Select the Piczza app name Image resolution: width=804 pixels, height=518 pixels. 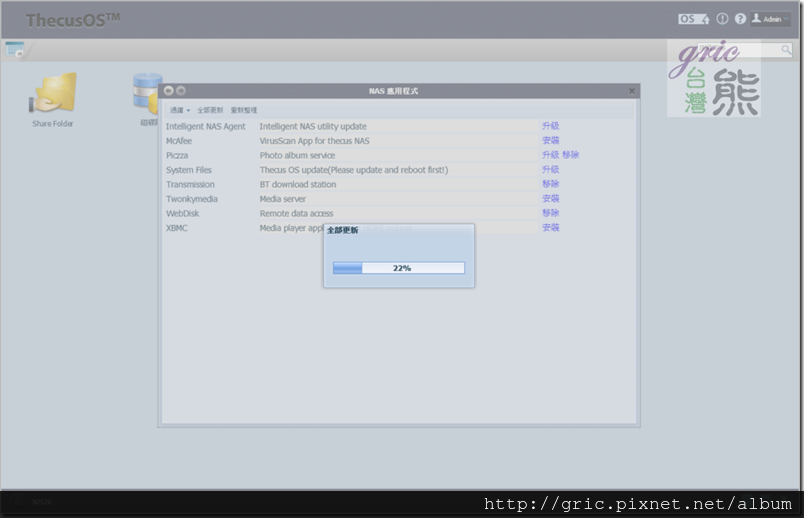(x=177, y=155)
